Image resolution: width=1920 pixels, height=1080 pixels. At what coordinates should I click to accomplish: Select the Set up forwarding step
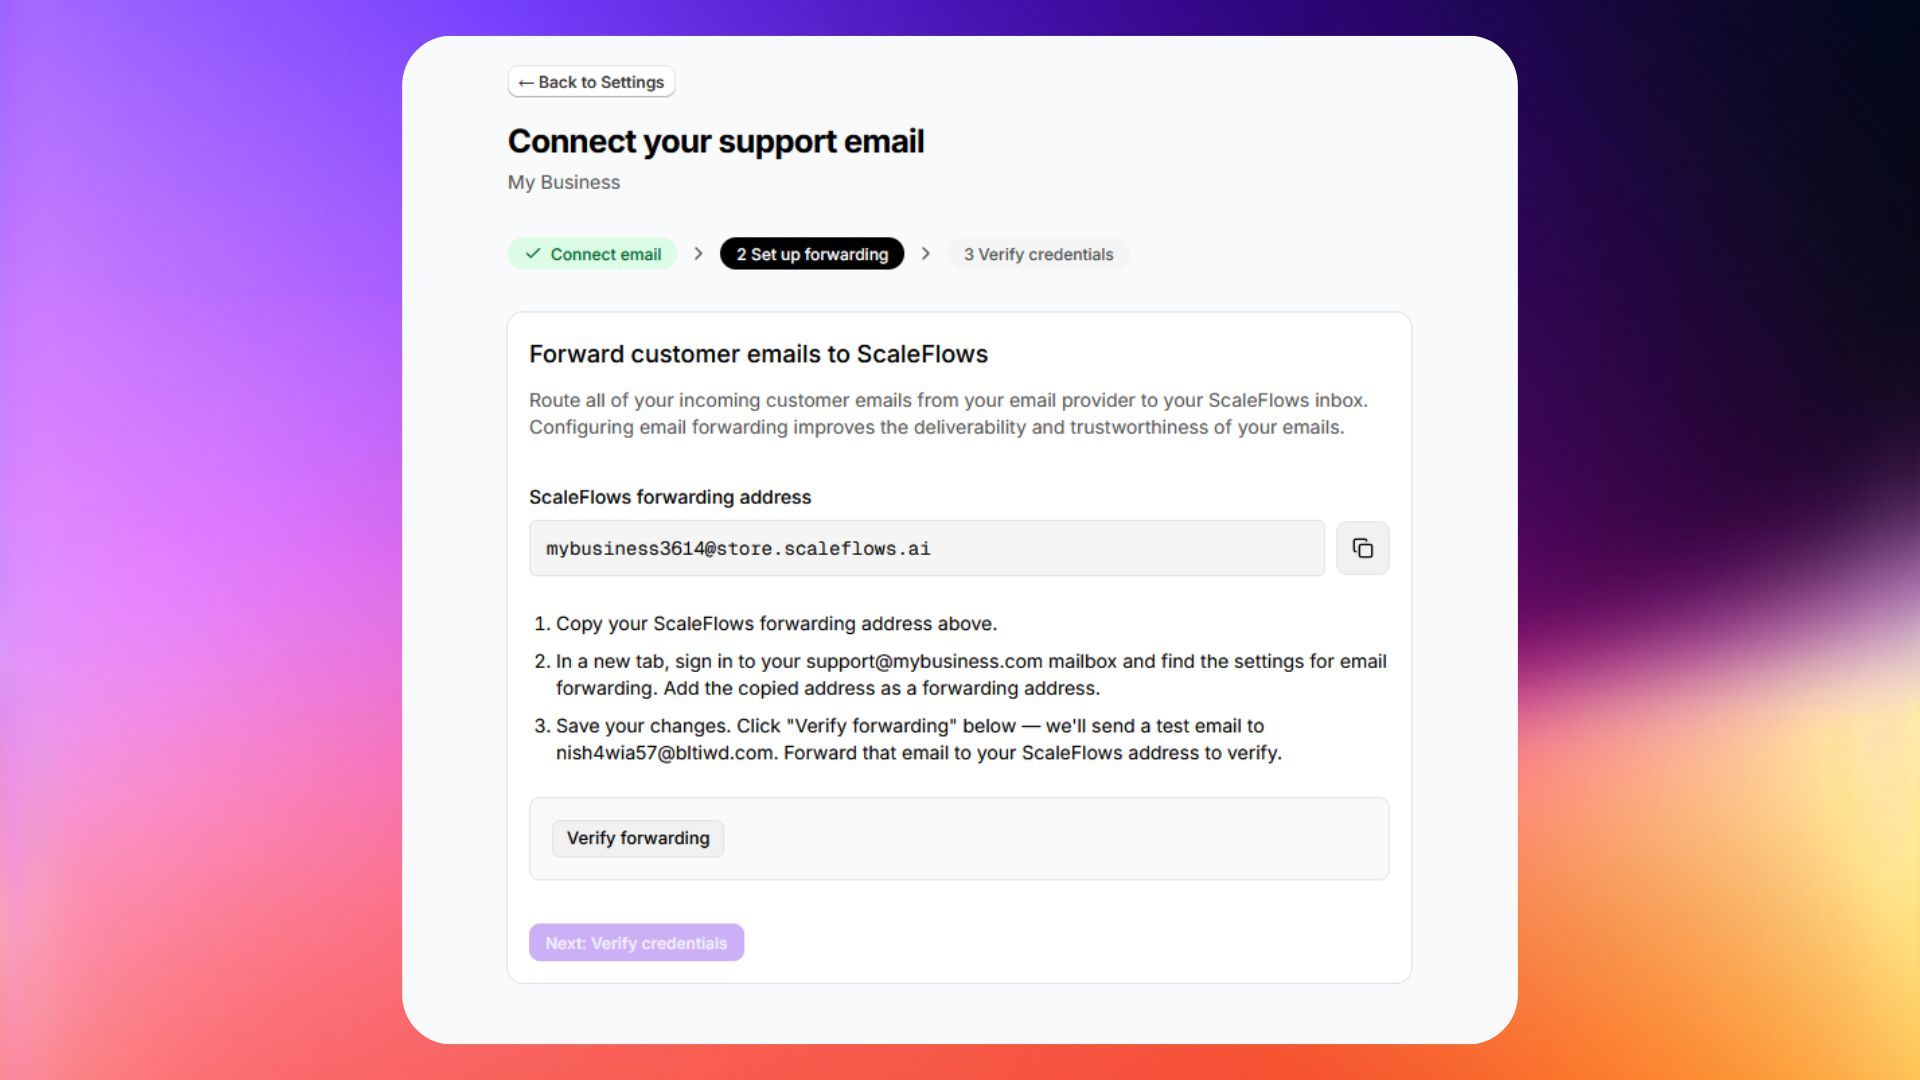[x=812, y=254]
